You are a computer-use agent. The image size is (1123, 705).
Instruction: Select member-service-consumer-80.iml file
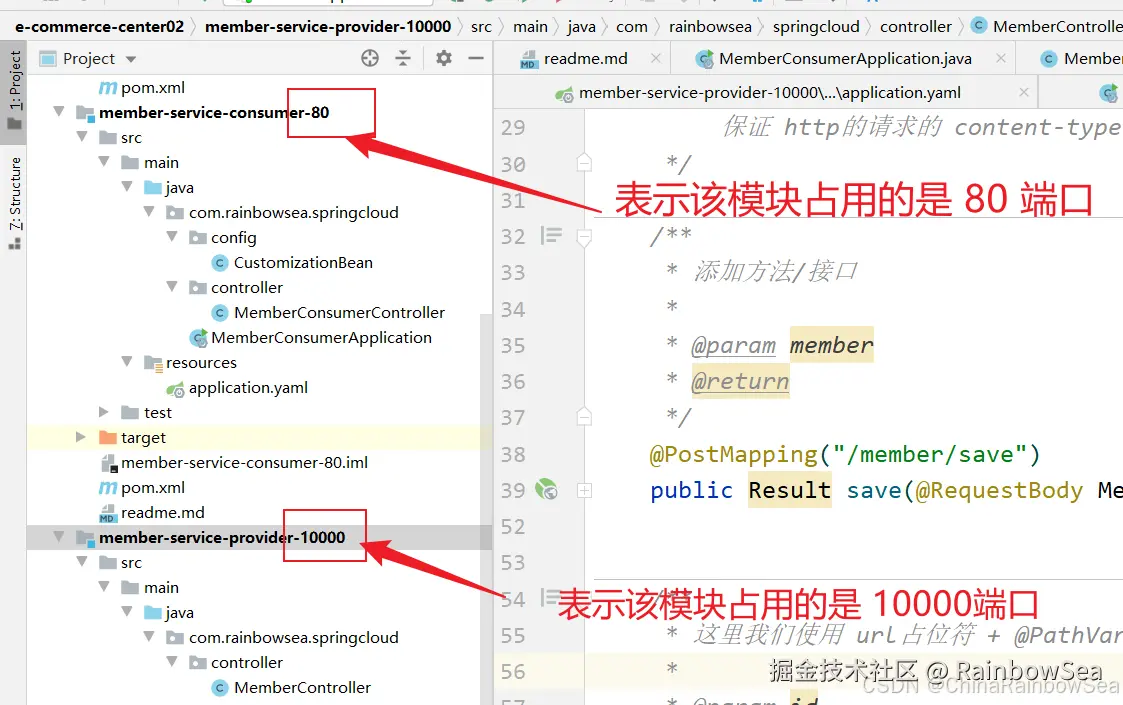tap(244, 463)
